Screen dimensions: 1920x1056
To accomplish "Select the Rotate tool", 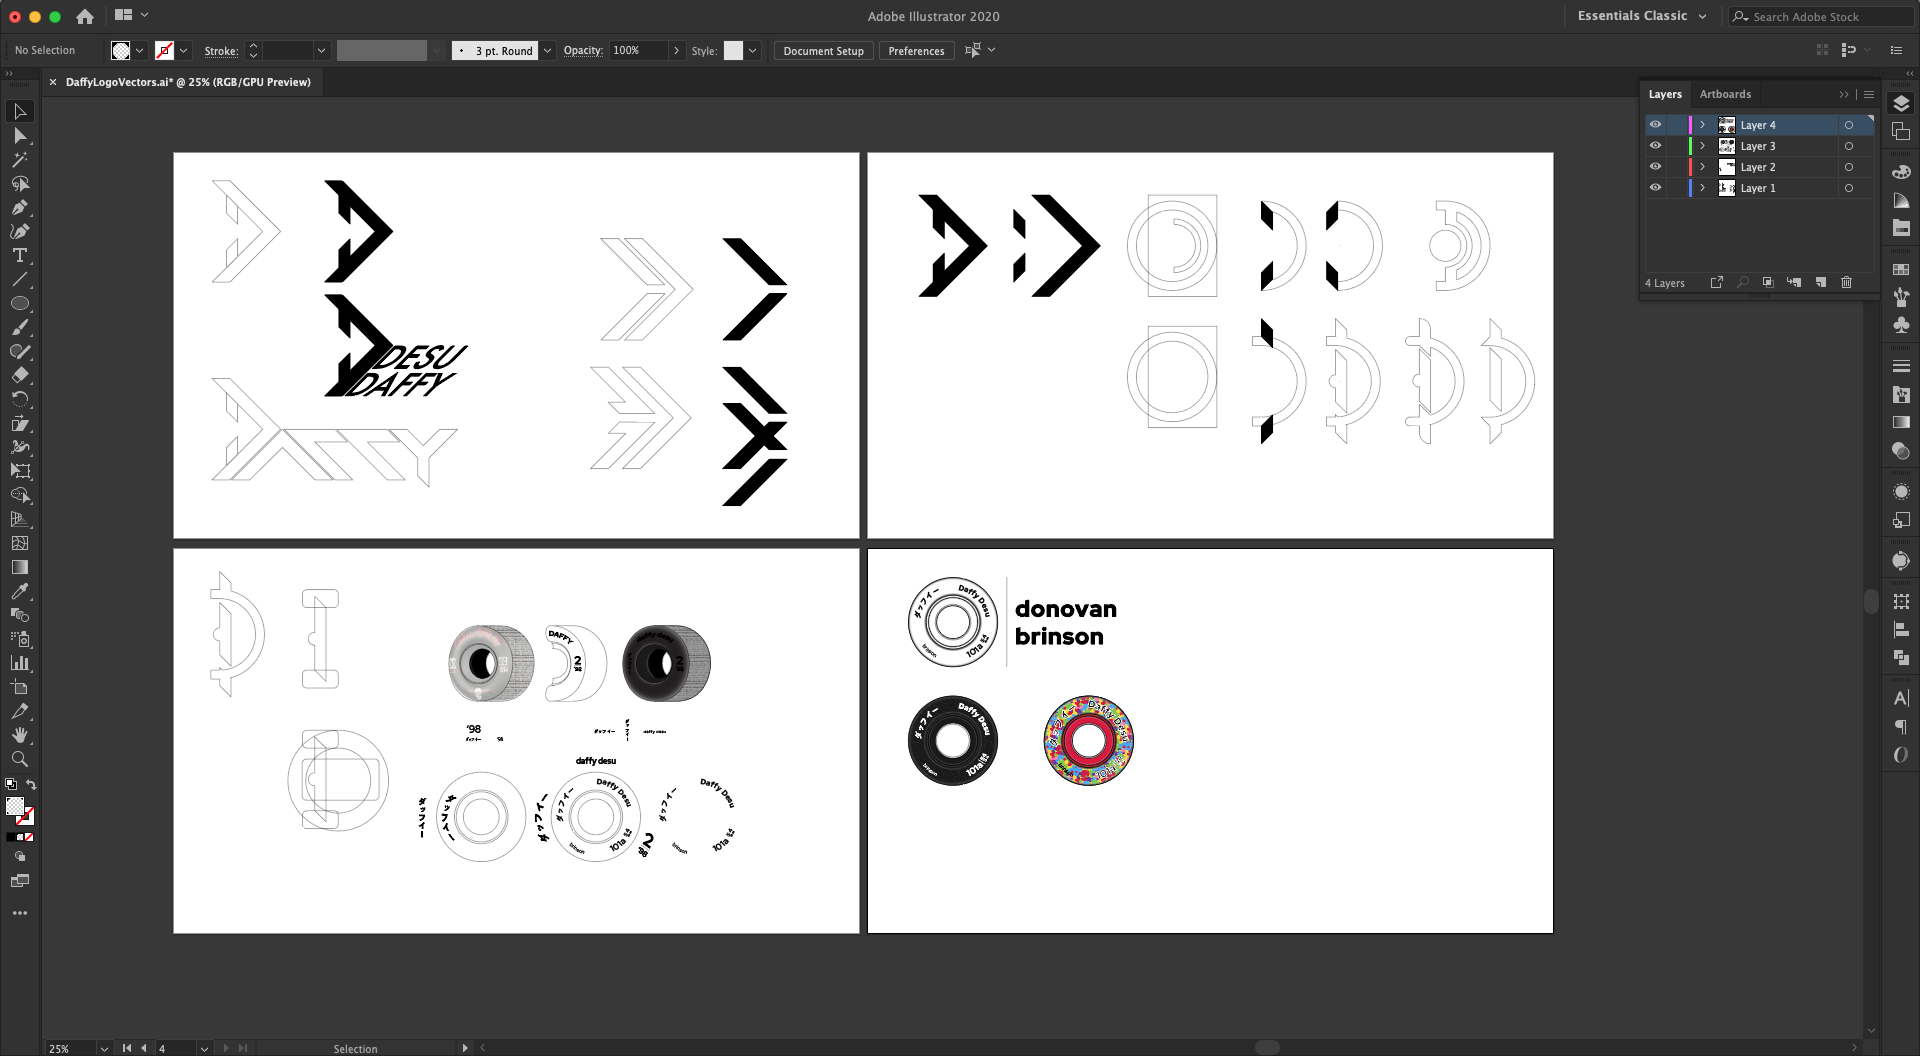I will [20, 399].
